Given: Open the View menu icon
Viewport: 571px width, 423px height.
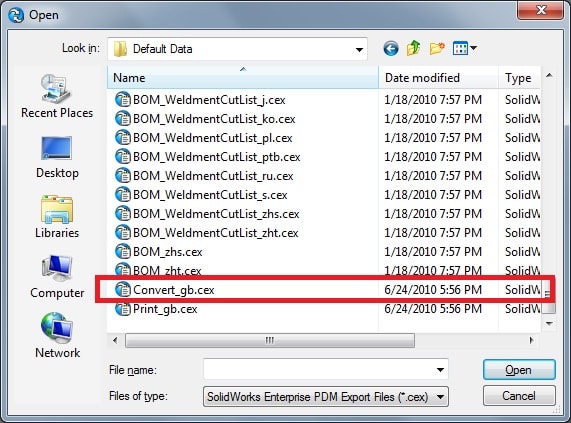Looking at the screenshot, I should pos(464,48).
